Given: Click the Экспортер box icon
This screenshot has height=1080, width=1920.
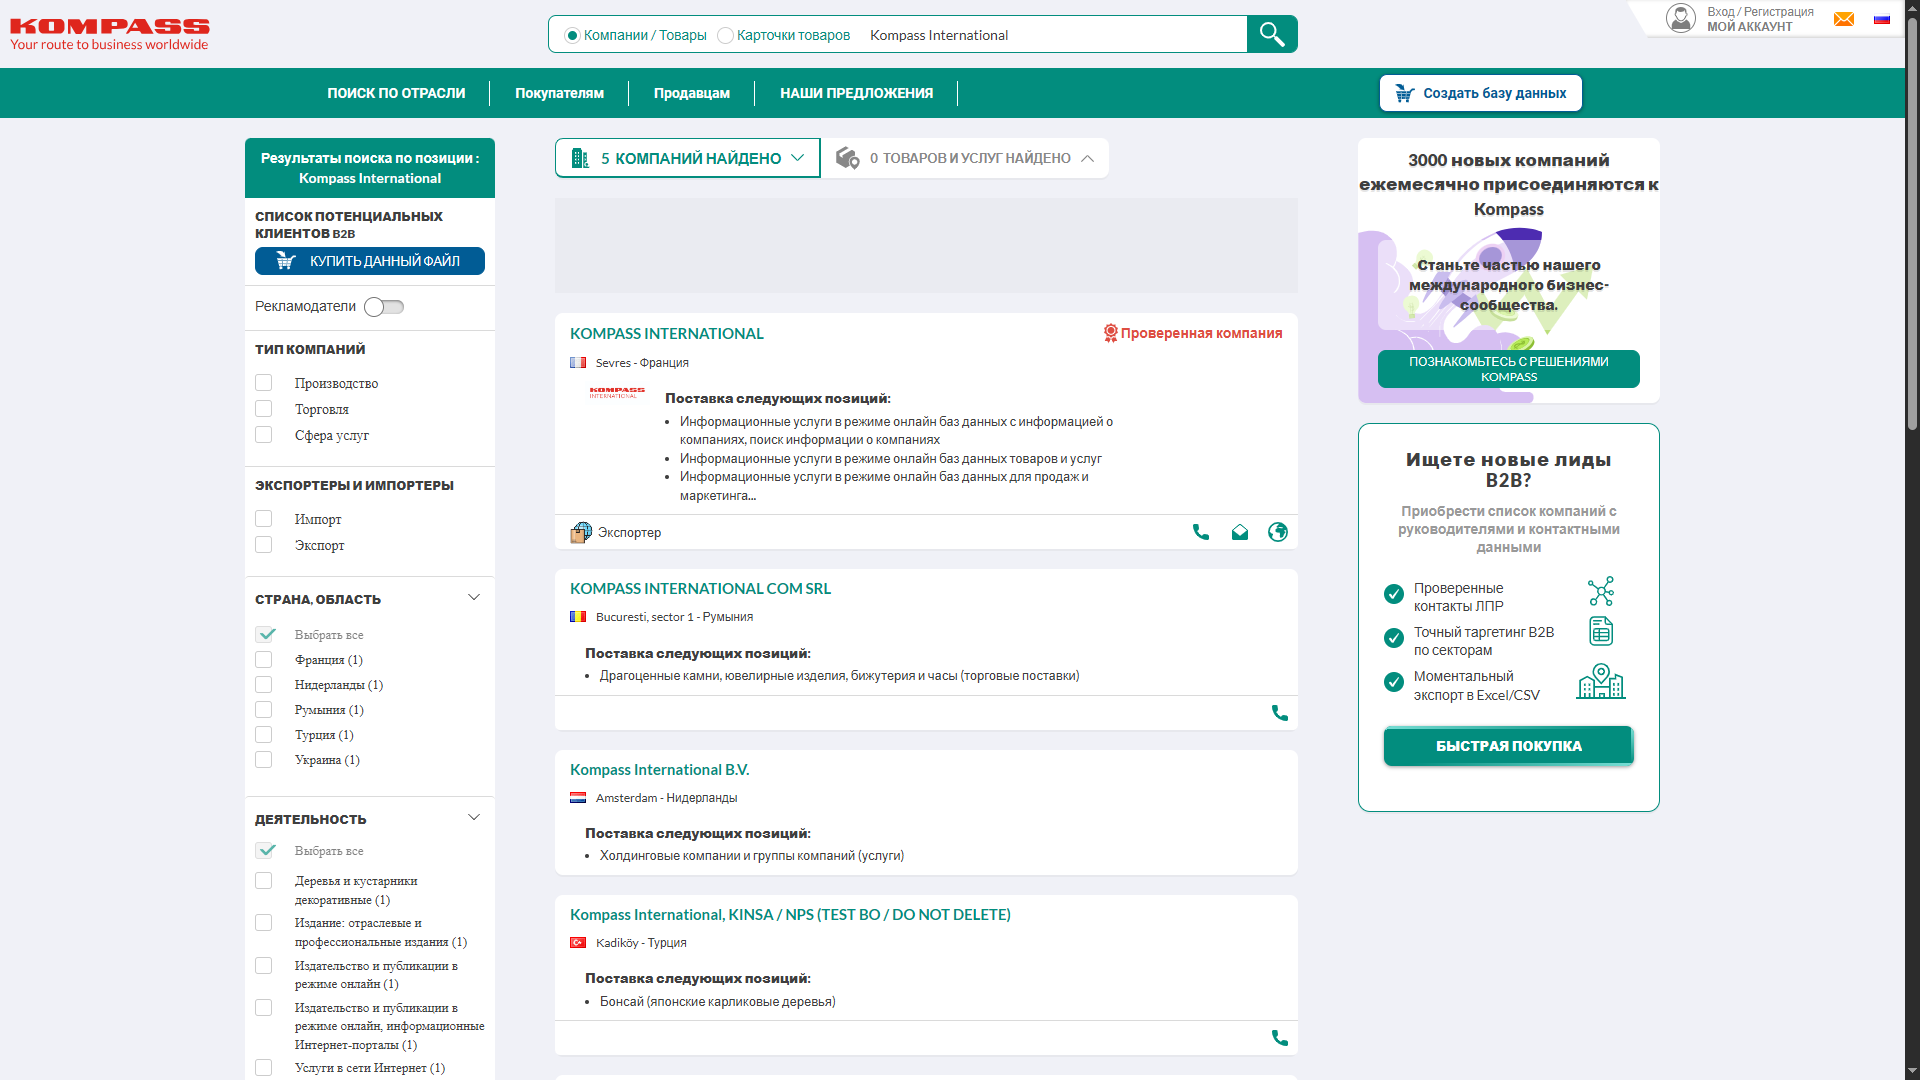Looking at the screenshot, I should (x=581, y=532).
